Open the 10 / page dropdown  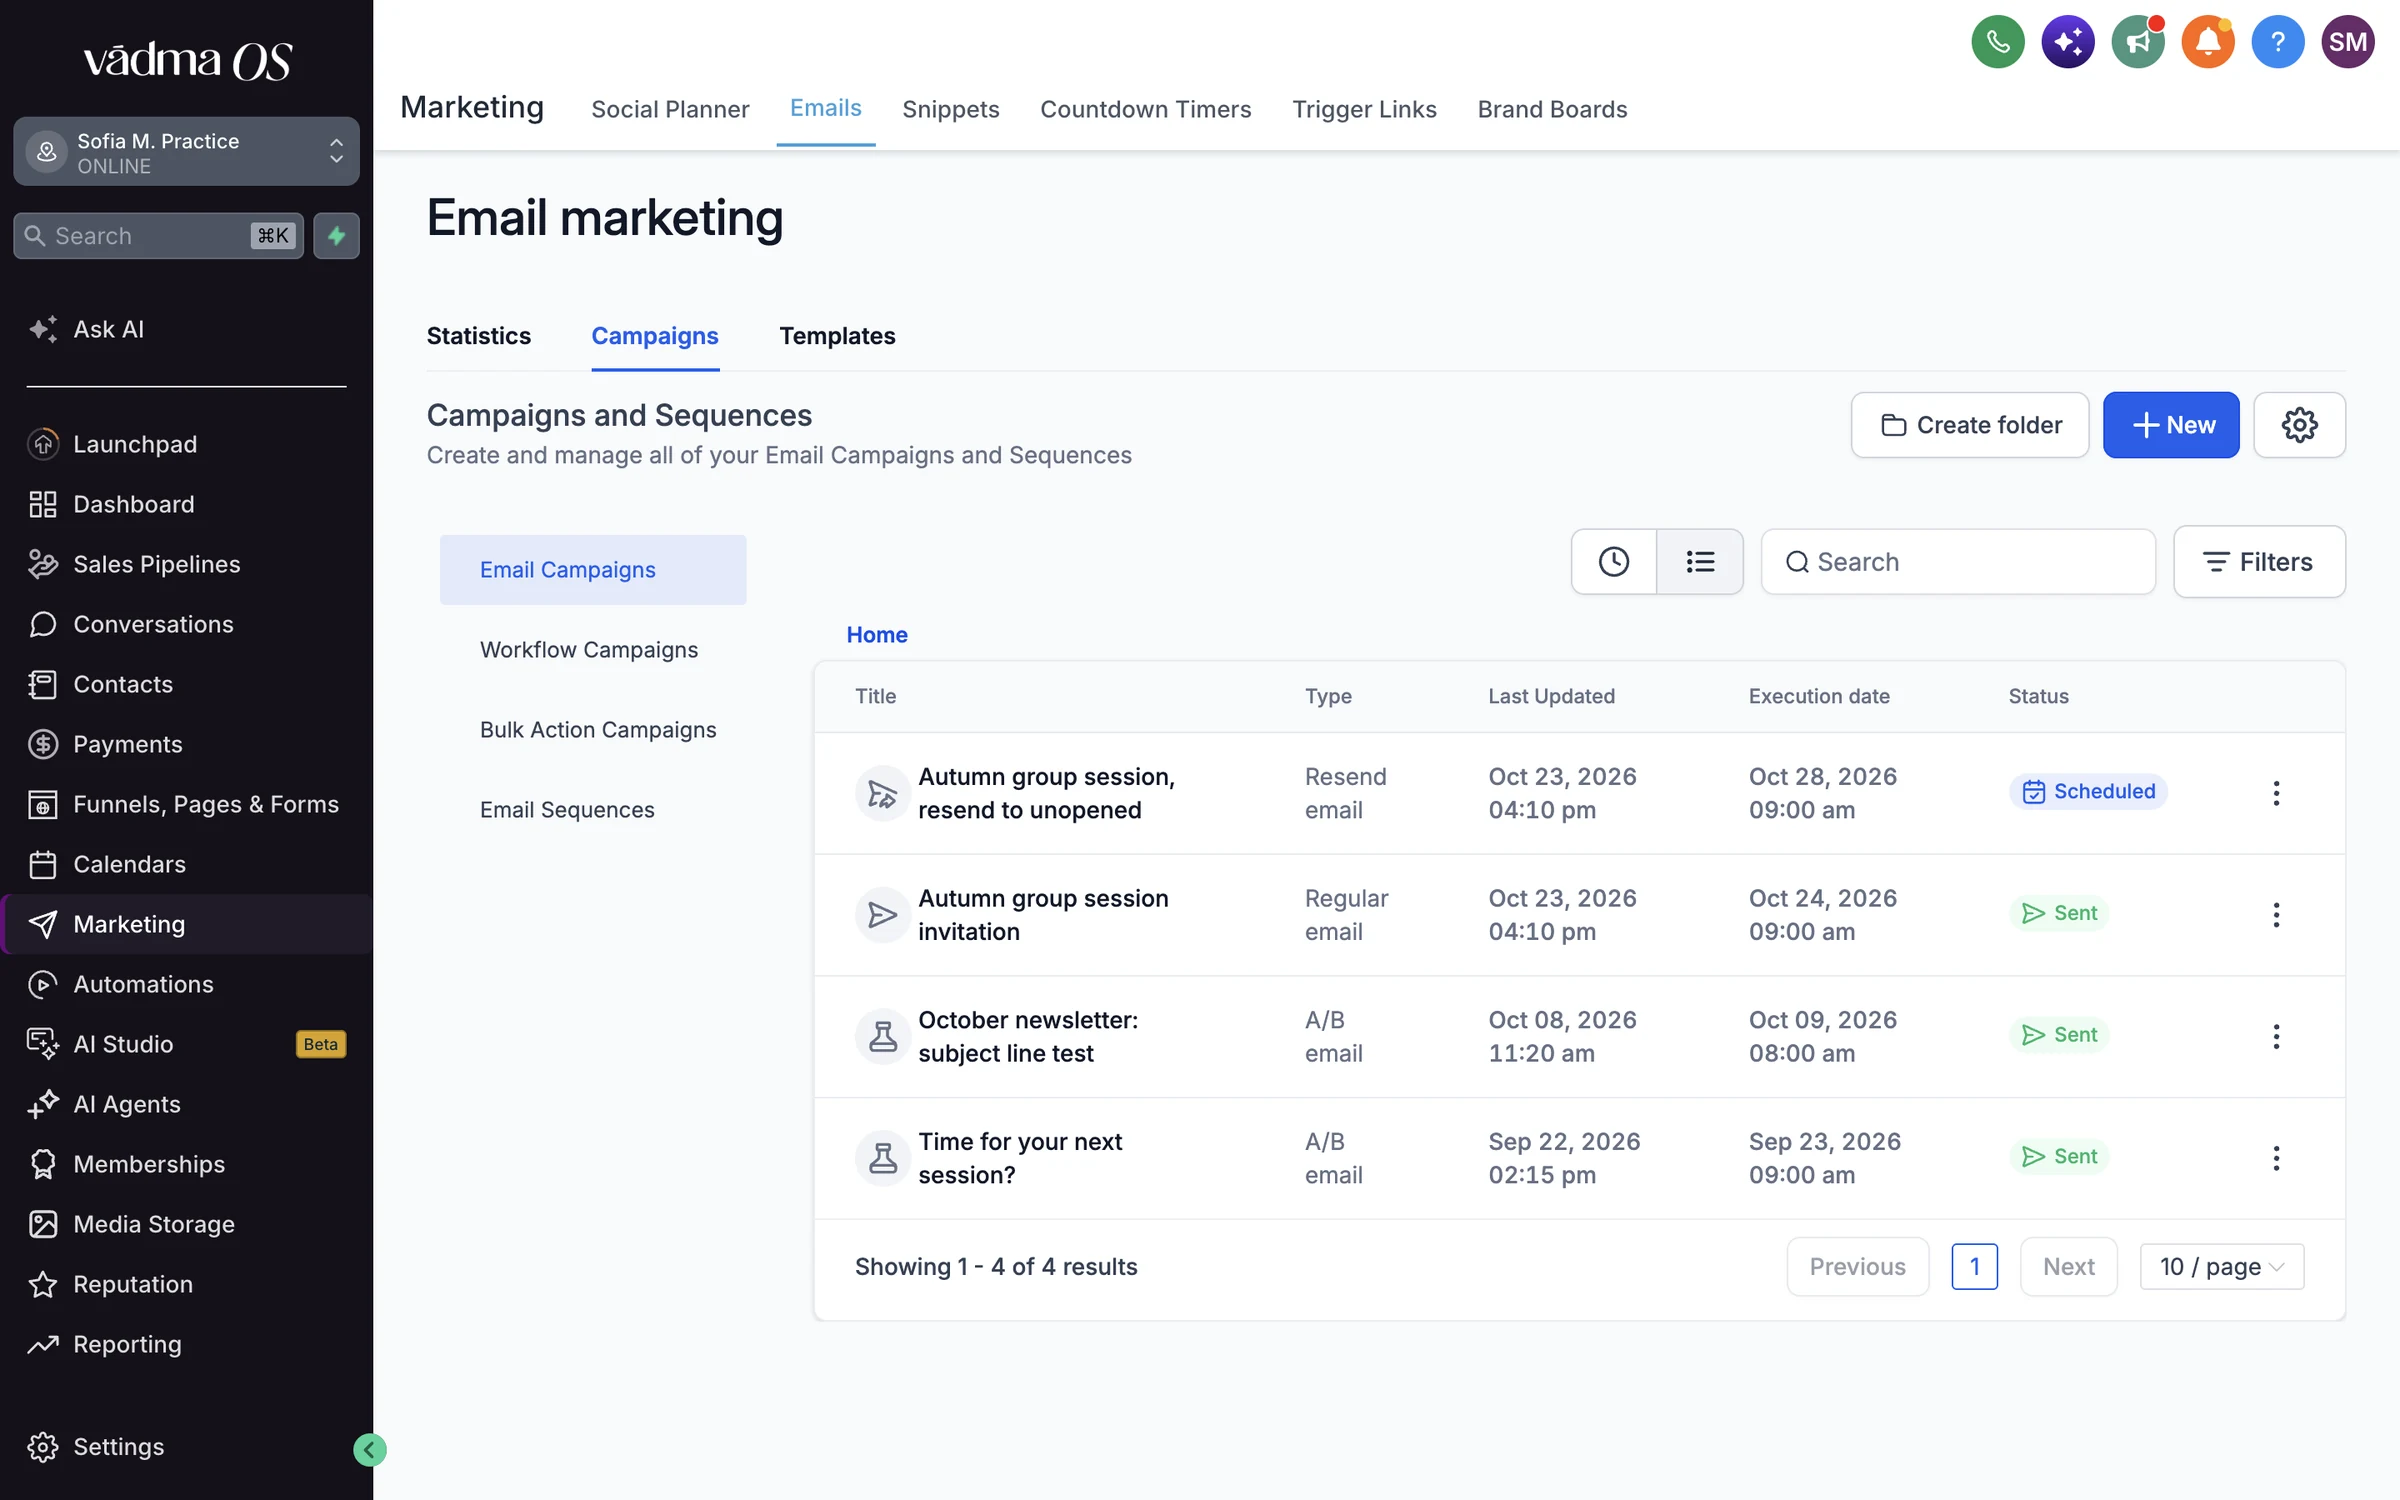[x=2221, y=1266]
